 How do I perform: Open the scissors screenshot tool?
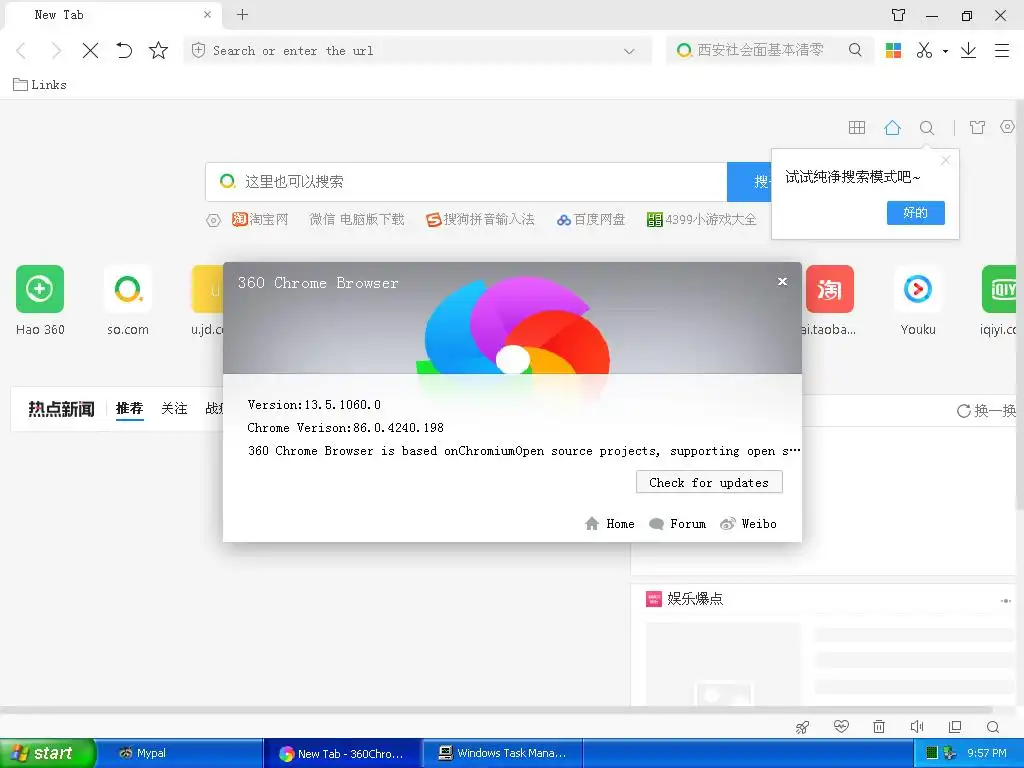(924, 50)
